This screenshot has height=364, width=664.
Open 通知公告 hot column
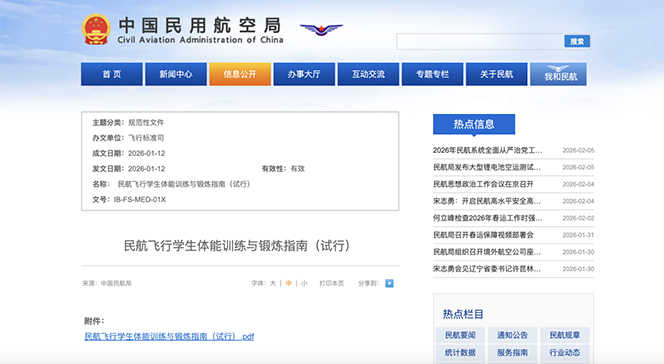[x=512, y=335]
